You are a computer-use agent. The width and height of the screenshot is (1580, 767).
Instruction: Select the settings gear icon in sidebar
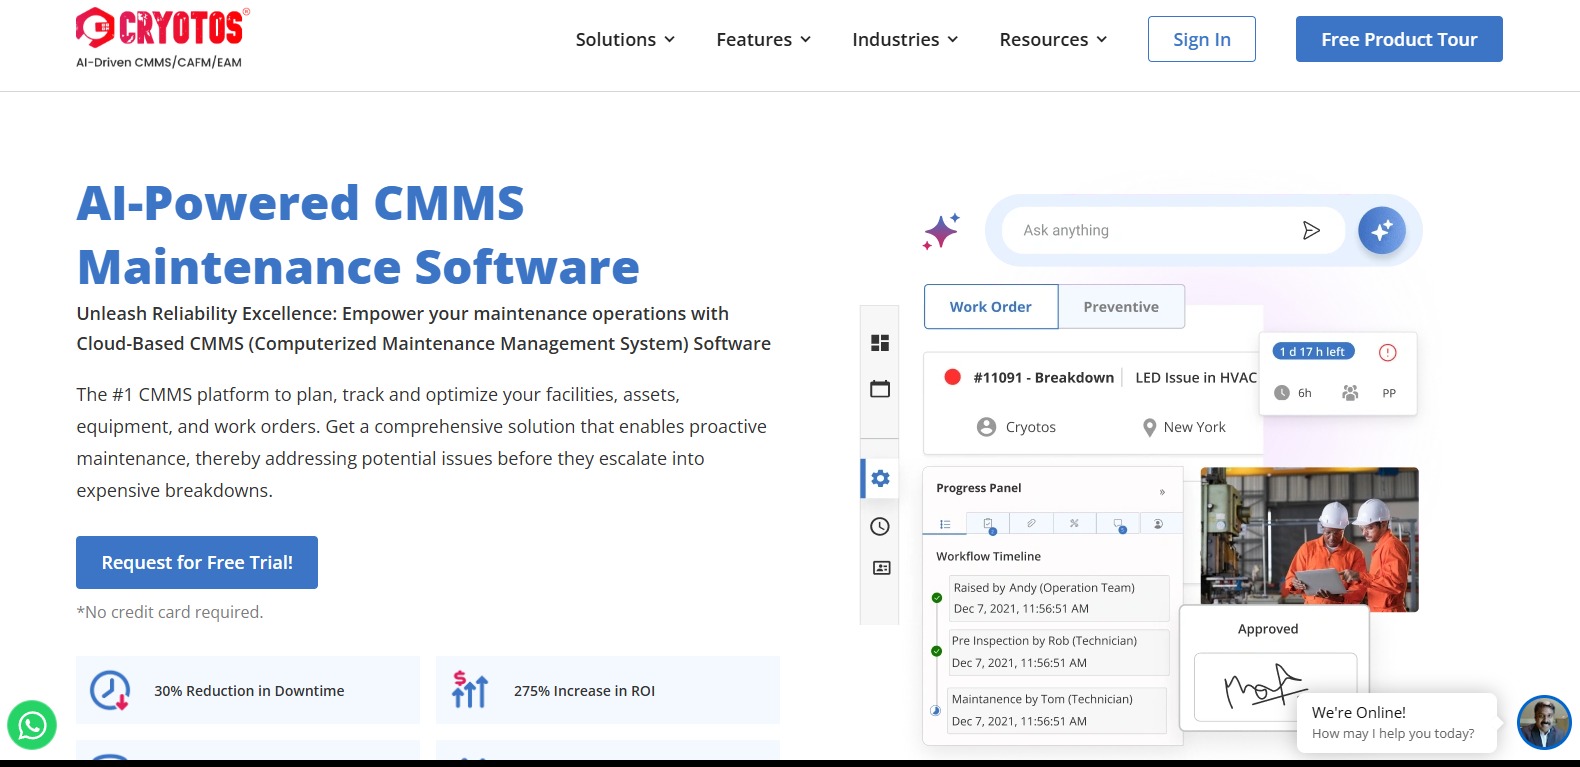(880, 478)
